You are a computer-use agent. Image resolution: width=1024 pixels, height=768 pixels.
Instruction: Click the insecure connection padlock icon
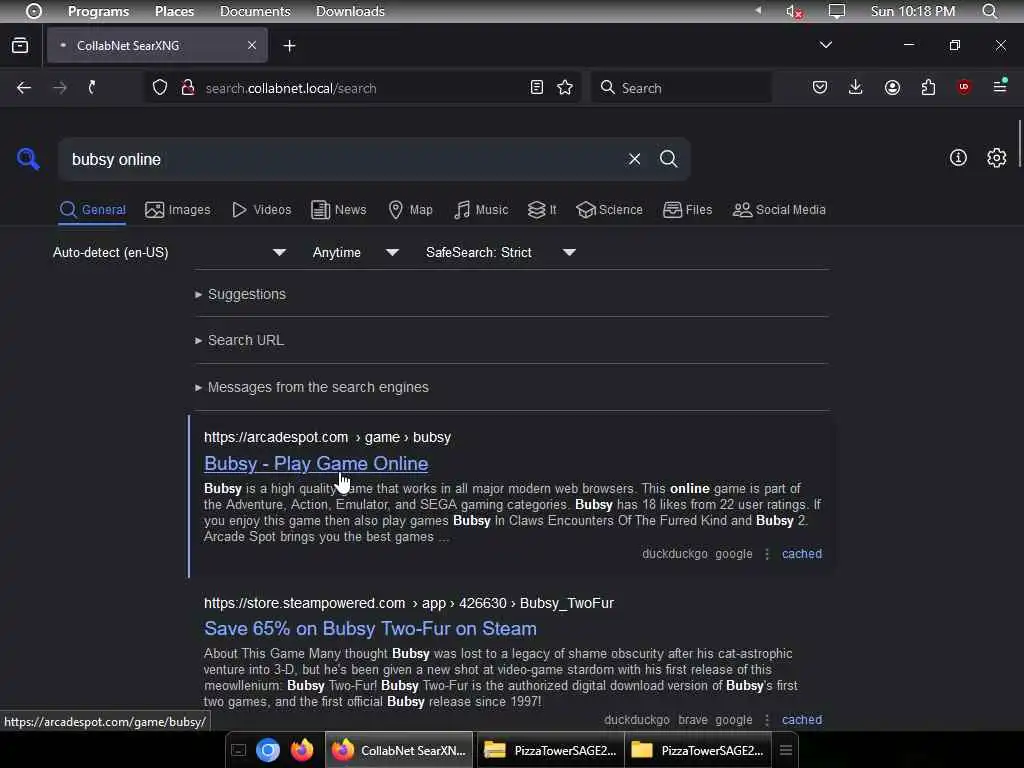(x=188, y=88)
